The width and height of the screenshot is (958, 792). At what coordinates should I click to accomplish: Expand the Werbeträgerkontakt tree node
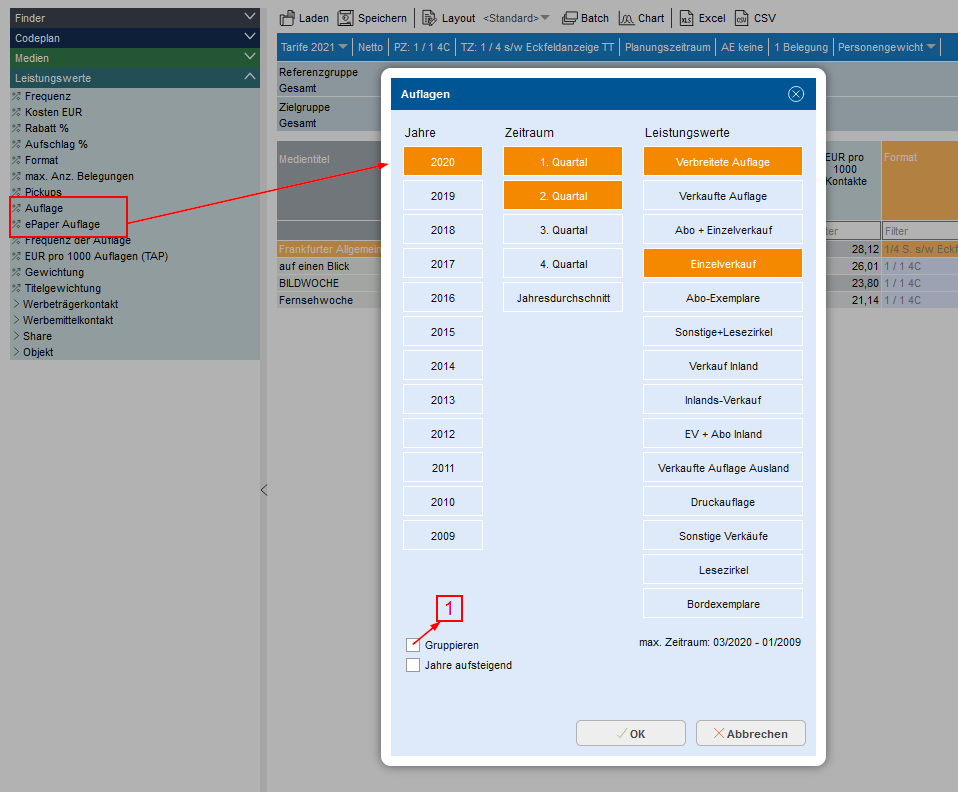pyautogui.click(x=16, y=304)
